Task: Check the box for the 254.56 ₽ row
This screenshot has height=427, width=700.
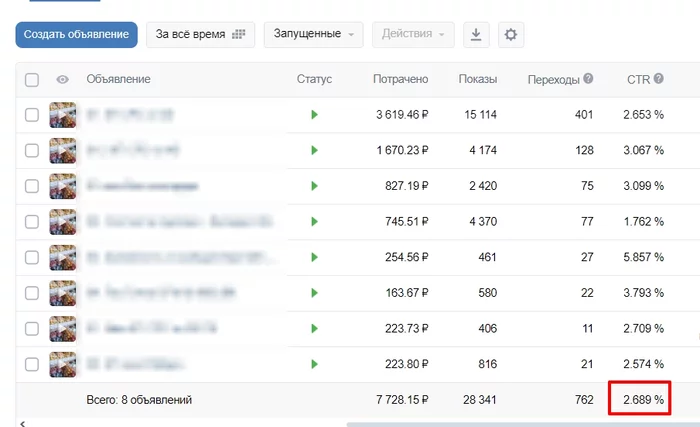Action: pyautogui.click(x=32, y=258)
